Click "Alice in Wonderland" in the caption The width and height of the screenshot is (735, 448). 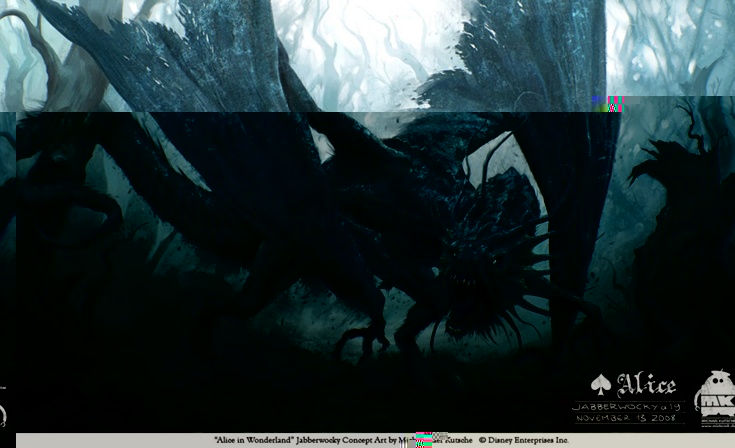pyautogui.click(x=254, y=441)
